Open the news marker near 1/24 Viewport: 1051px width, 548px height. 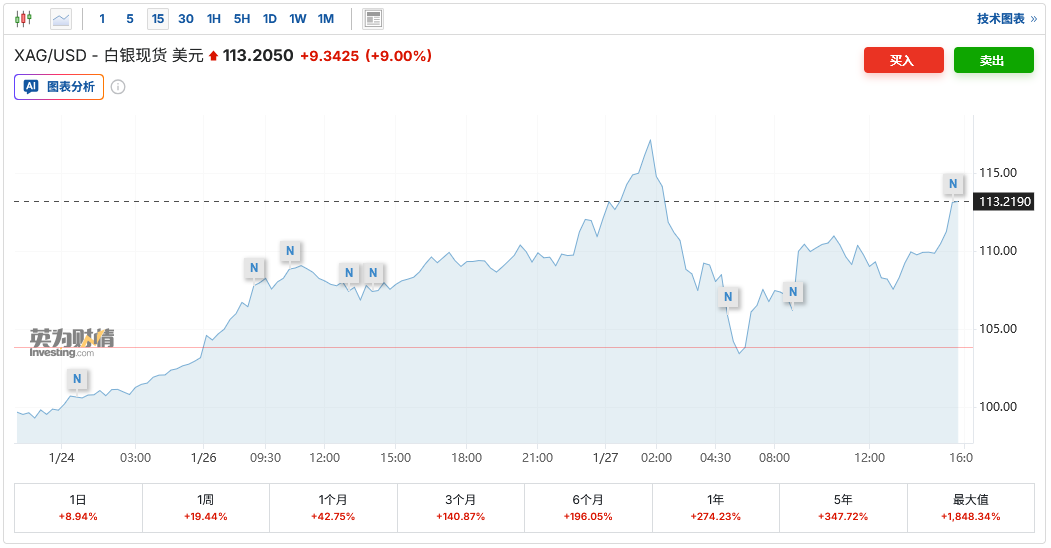coord(77,379)
